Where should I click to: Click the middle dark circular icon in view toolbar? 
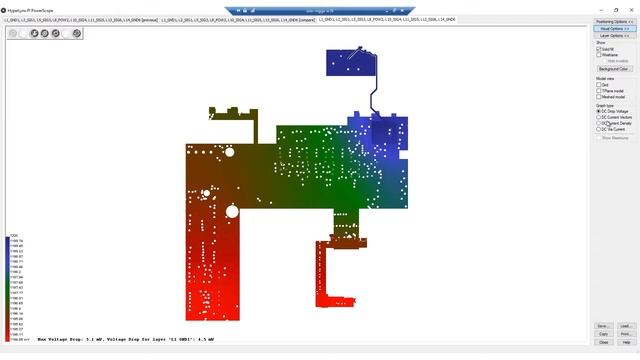pos(45,33)
